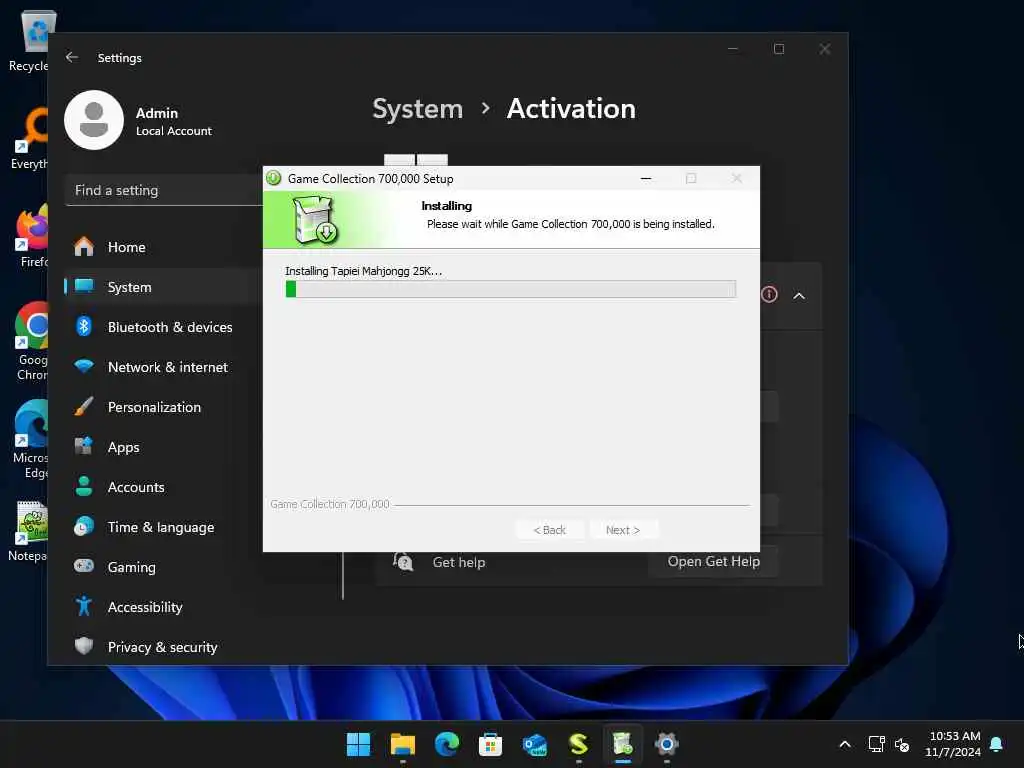Viewport: 1024px width, 768px height.
Task: Click the Setup title bar icon
Action: pyautogui.click(x=274, y=178)
